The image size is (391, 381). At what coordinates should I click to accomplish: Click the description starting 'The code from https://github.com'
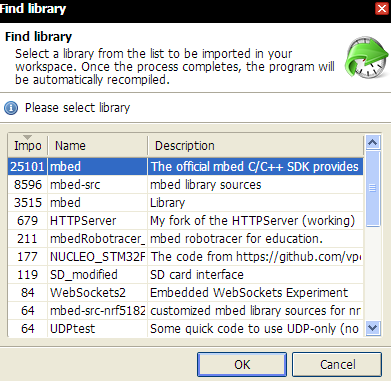pyautogui.click(x=256, y=257)
